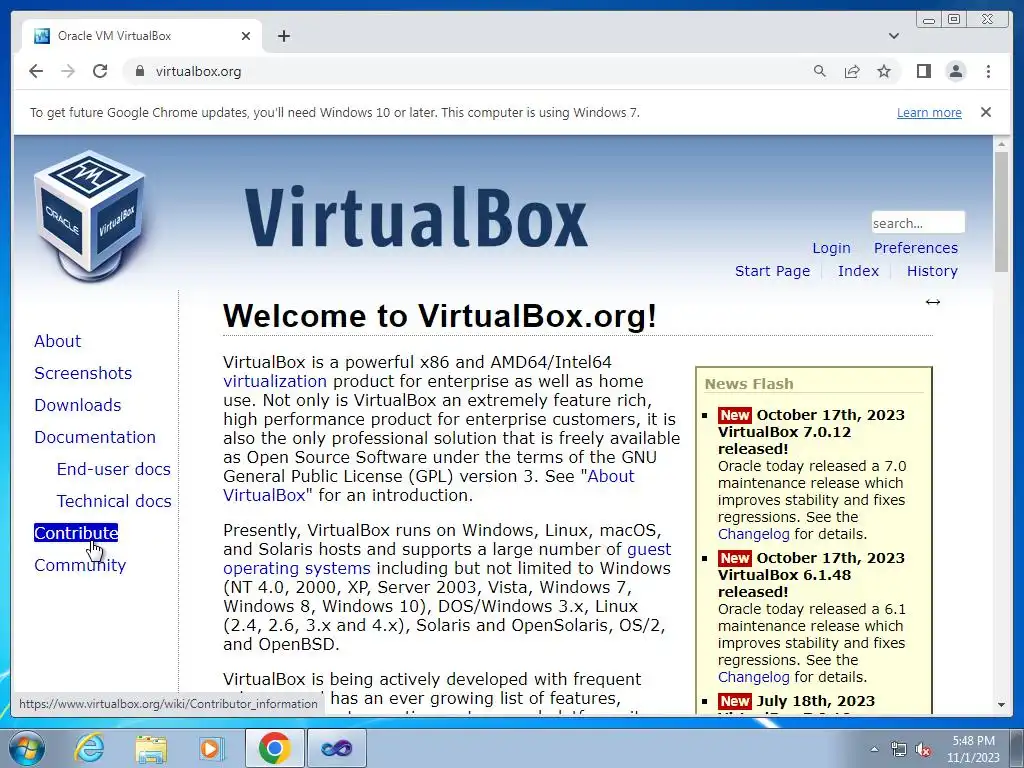Launch Internet Explorer from taskbar
Viewport: 1024px width, 768px height.
point(89,748)
